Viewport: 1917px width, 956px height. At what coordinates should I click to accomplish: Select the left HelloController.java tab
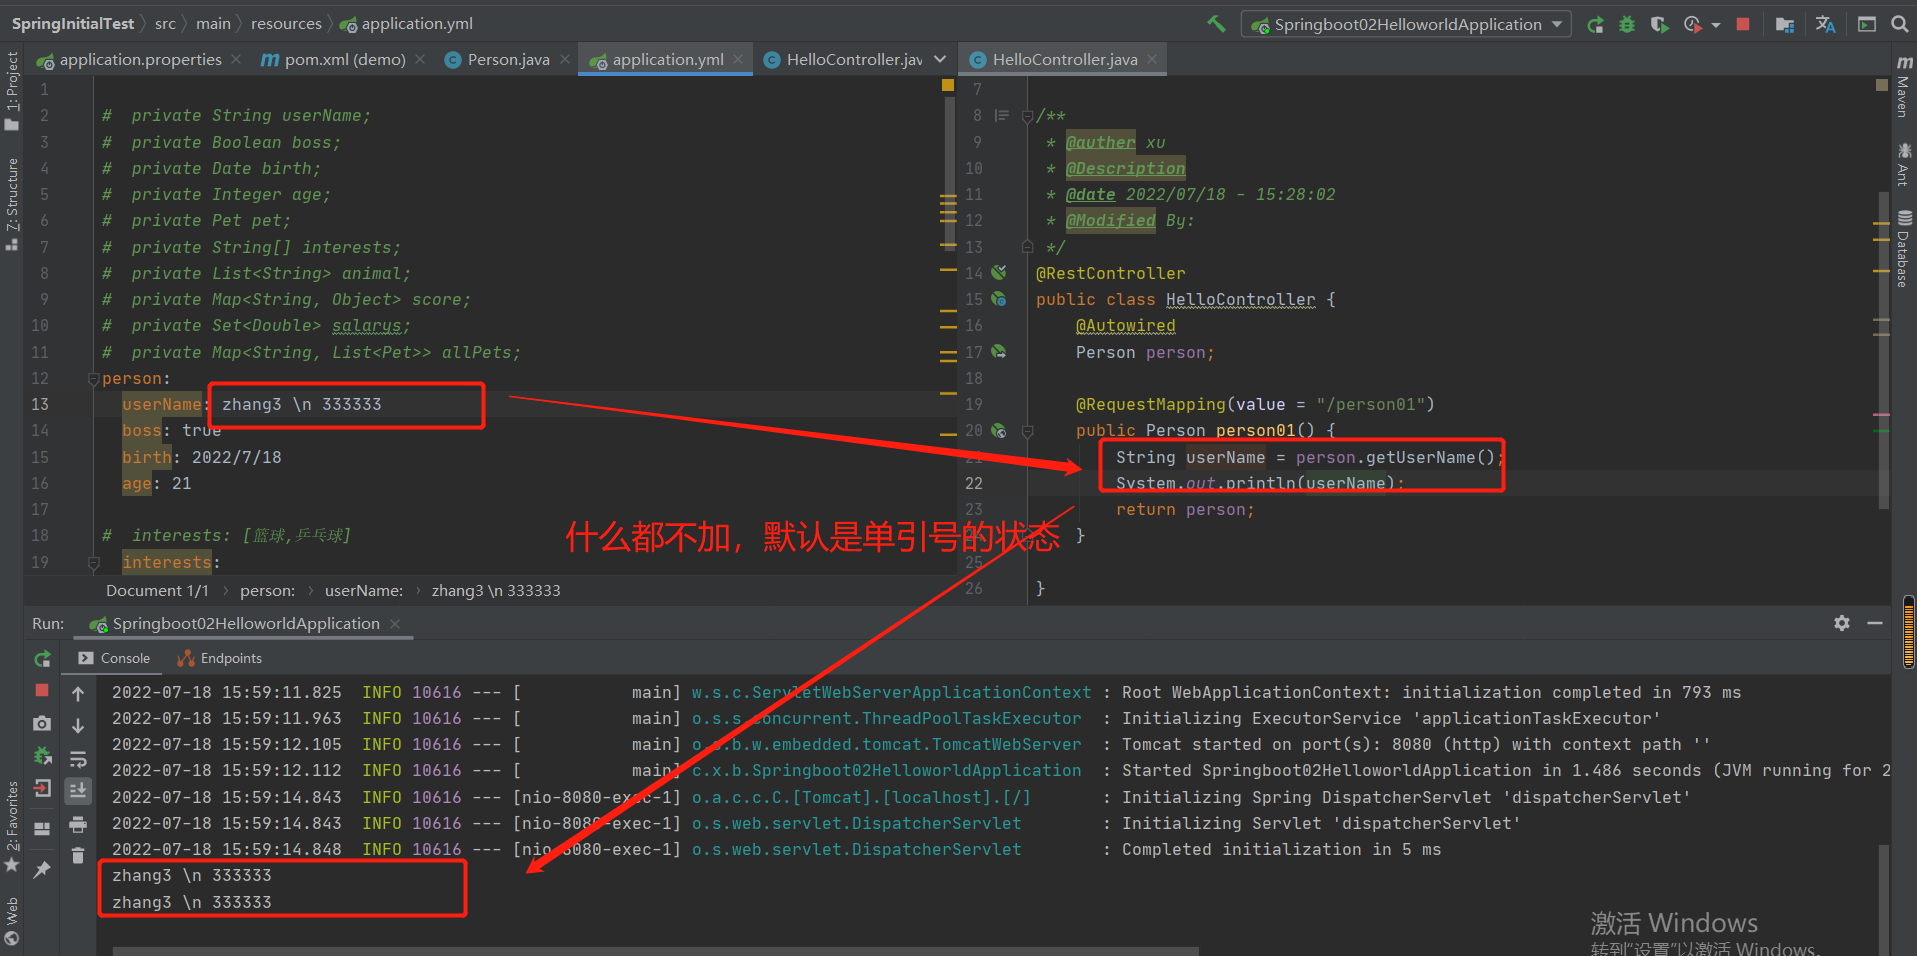845,60
